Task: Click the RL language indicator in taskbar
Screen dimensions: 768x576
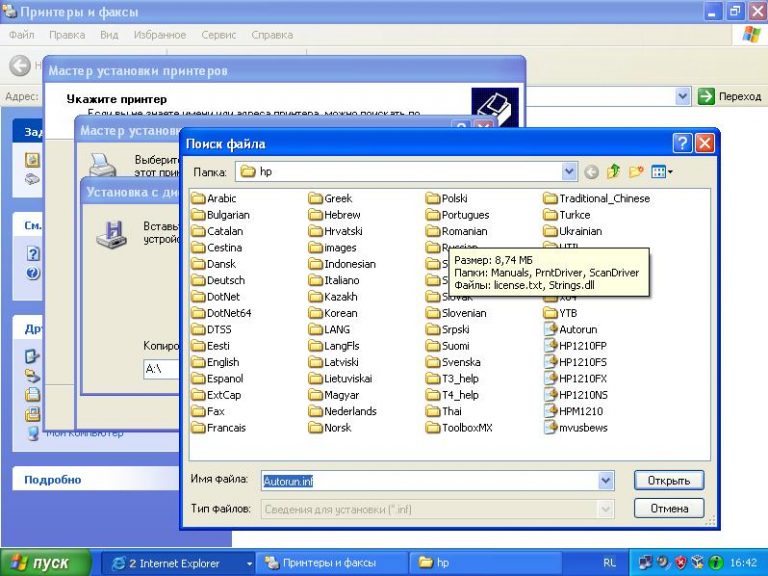Action: pyautogui.click(x=609, y=563)
